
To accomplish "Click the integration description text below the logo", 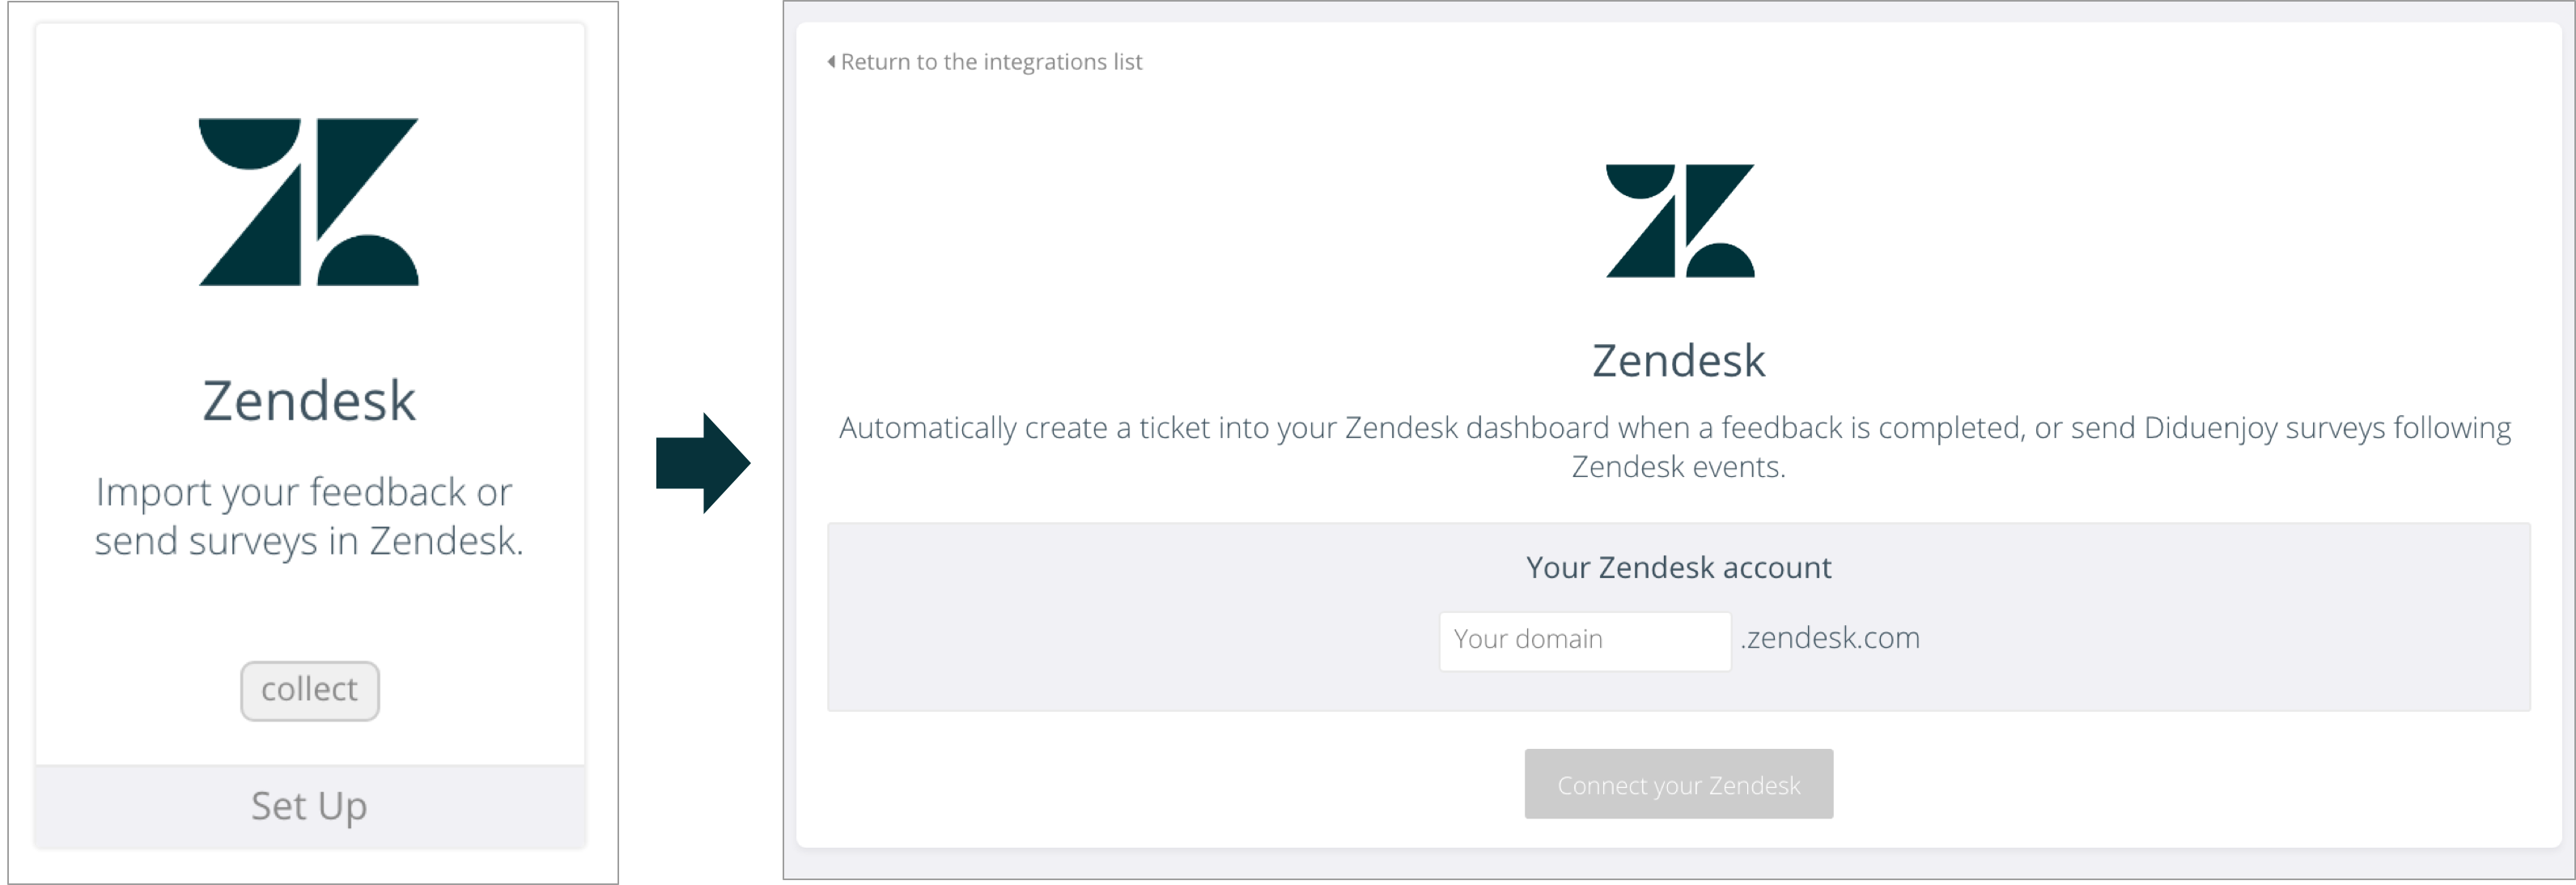I will tap(1676, 447).
